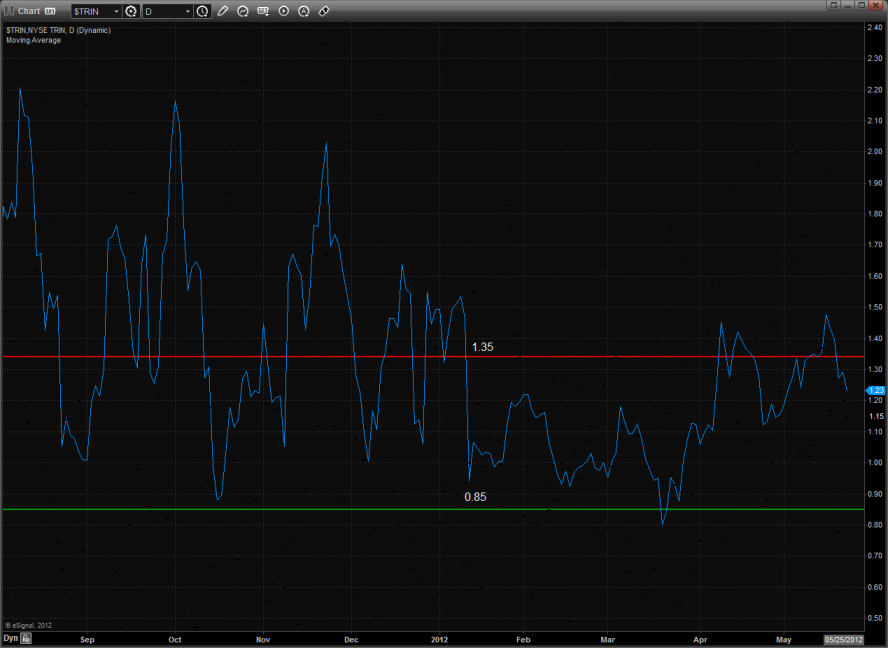Toggle the Dyn mode icon at bottom left

pos(27,637)
